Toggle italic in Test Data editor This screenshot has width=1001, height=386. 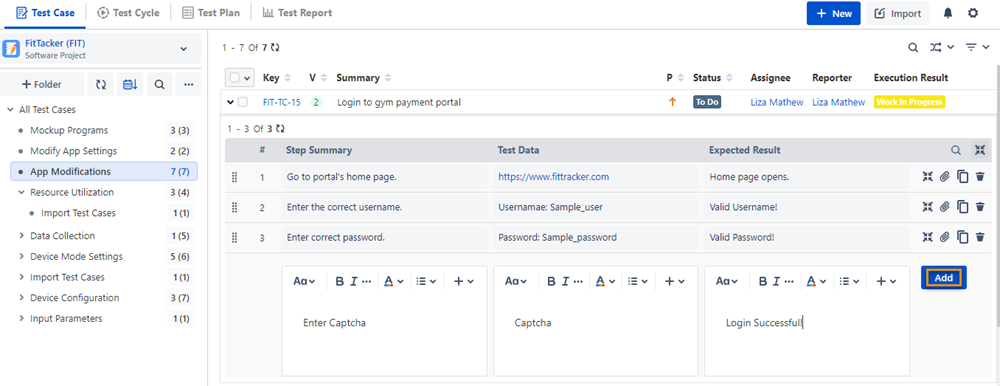564,281
